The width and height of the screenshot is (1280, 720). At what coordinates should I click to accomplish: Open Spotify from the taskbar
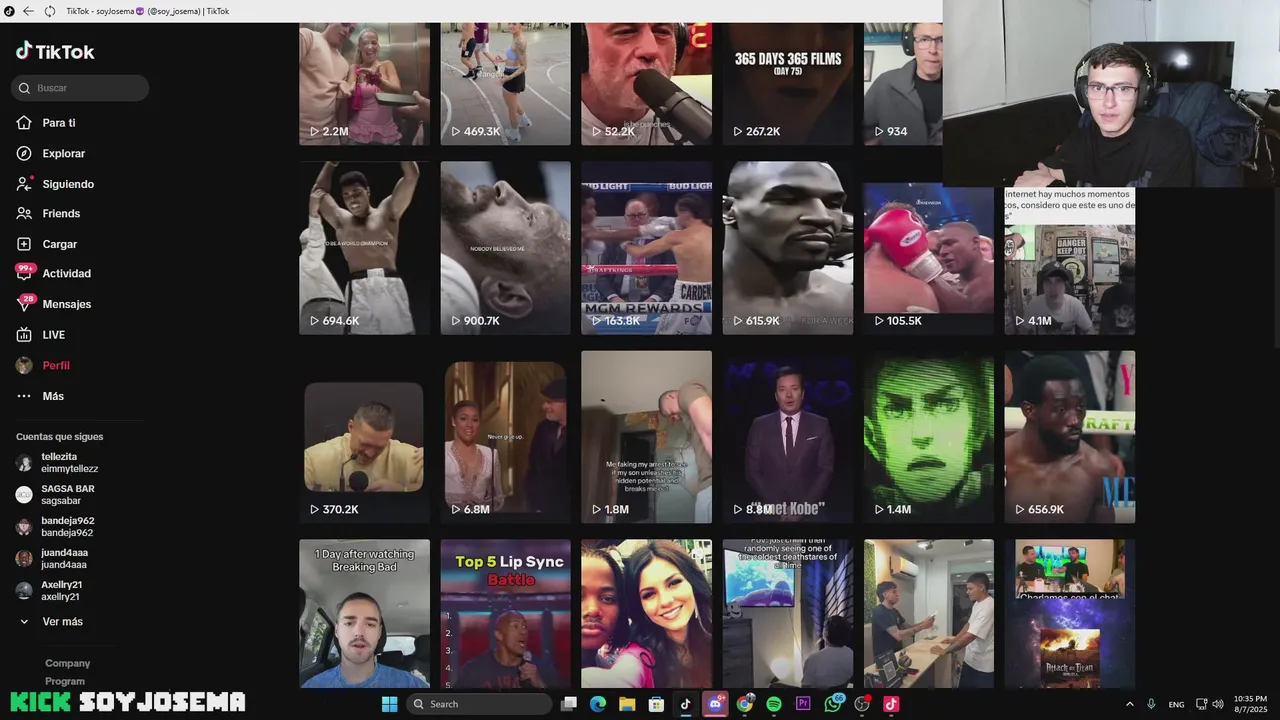(774, 704)
